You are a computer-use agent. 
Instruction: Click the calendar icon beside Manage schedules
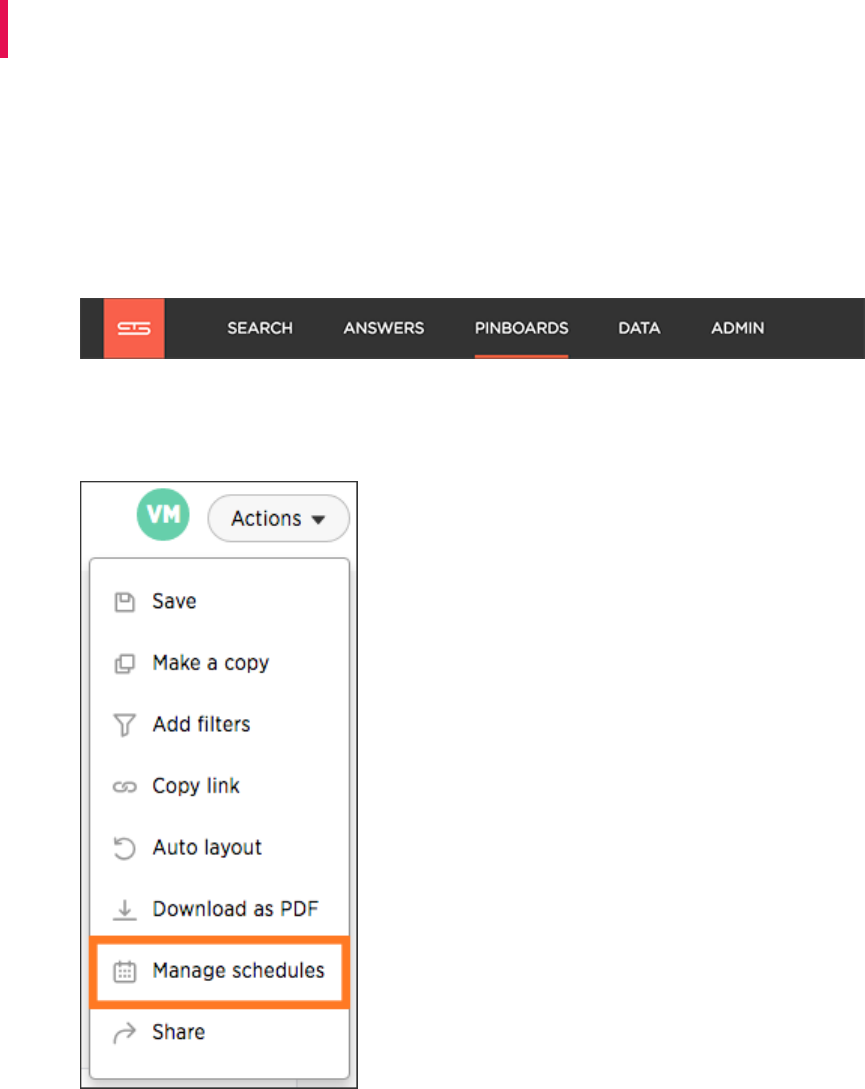pos(124,972)
